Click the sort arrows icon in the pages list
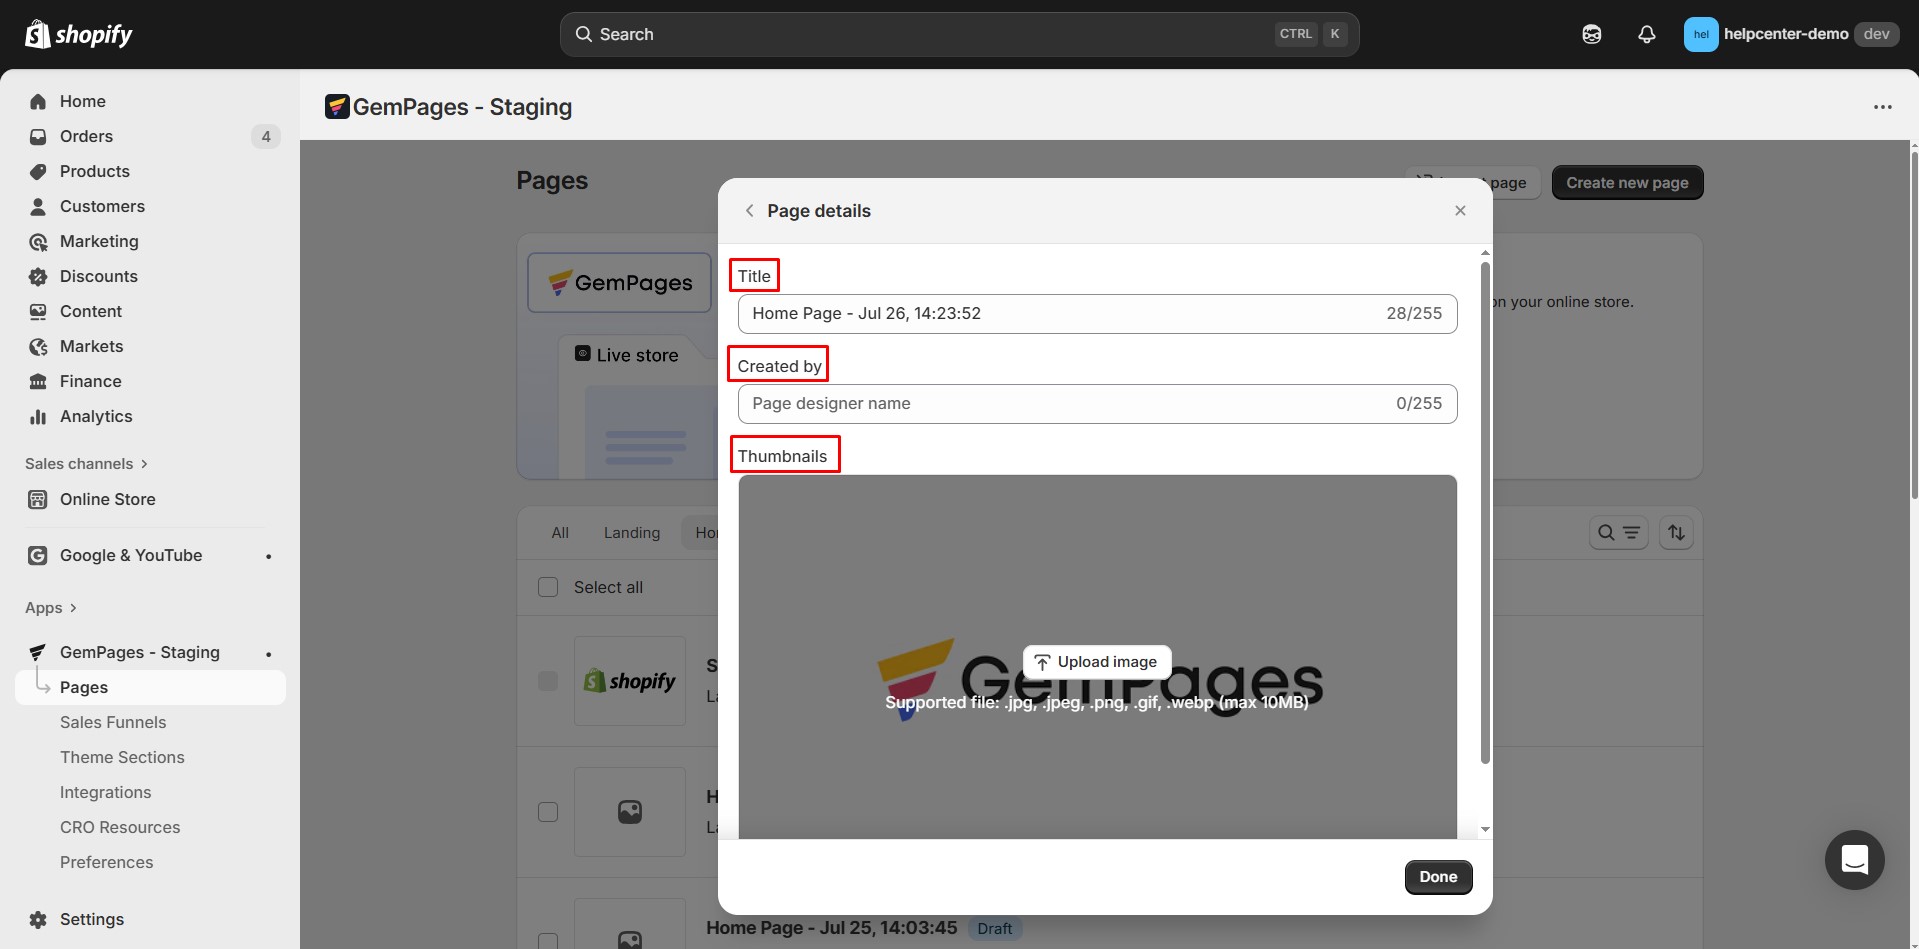 [1677, 532]
